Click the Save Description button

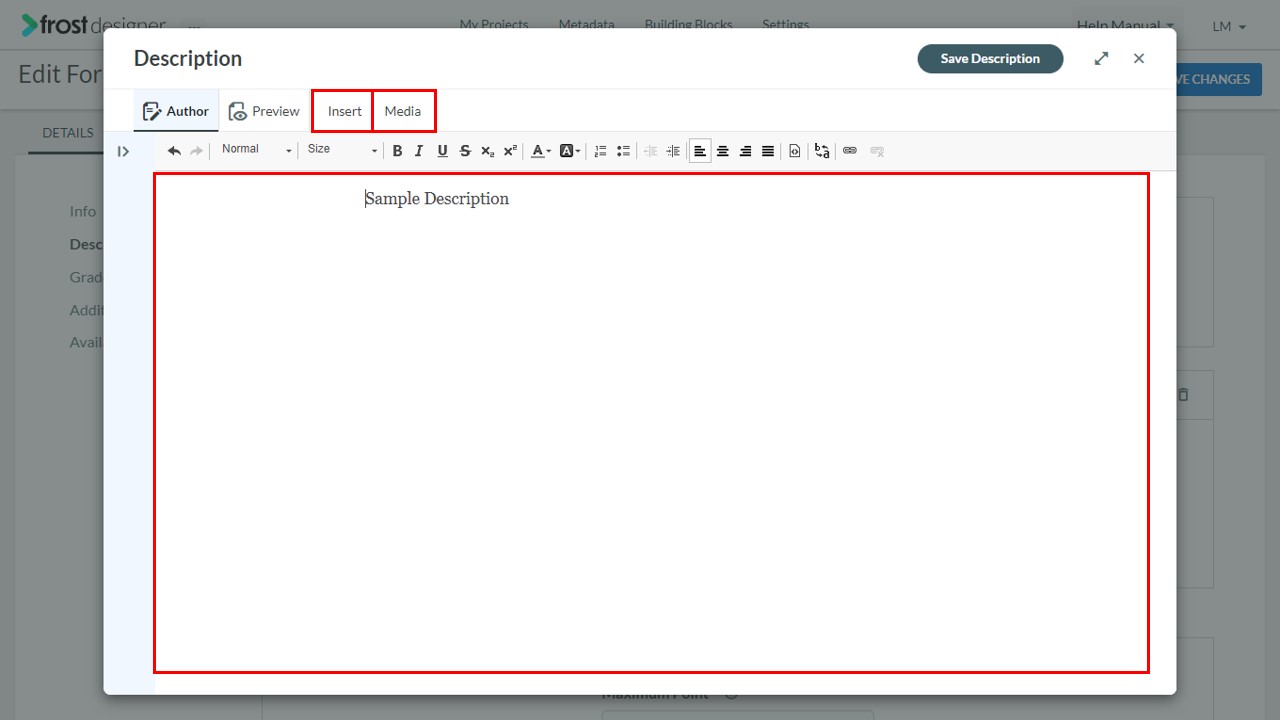tap(990, 58)
